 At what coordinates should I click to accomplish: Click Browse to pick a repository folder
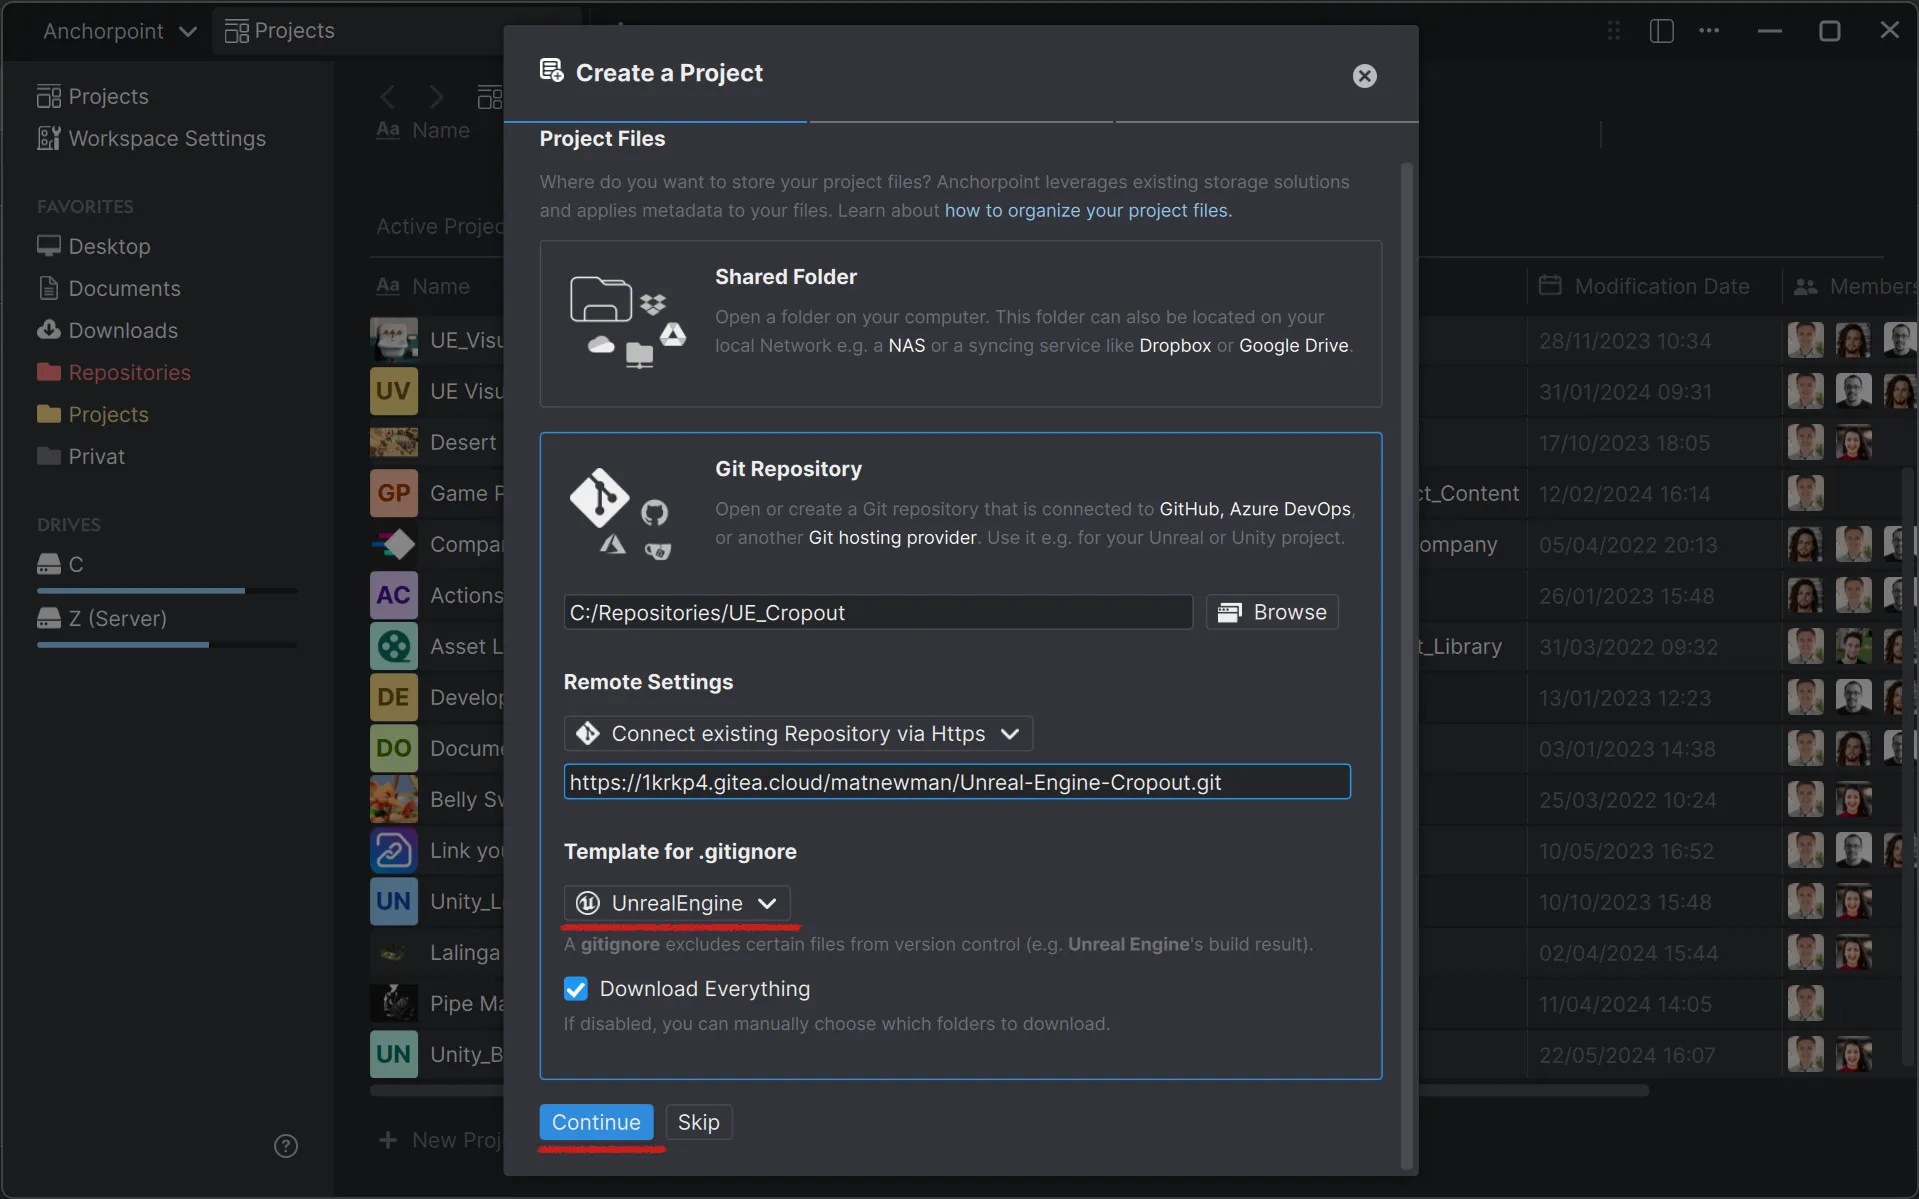coord(1271,611)
